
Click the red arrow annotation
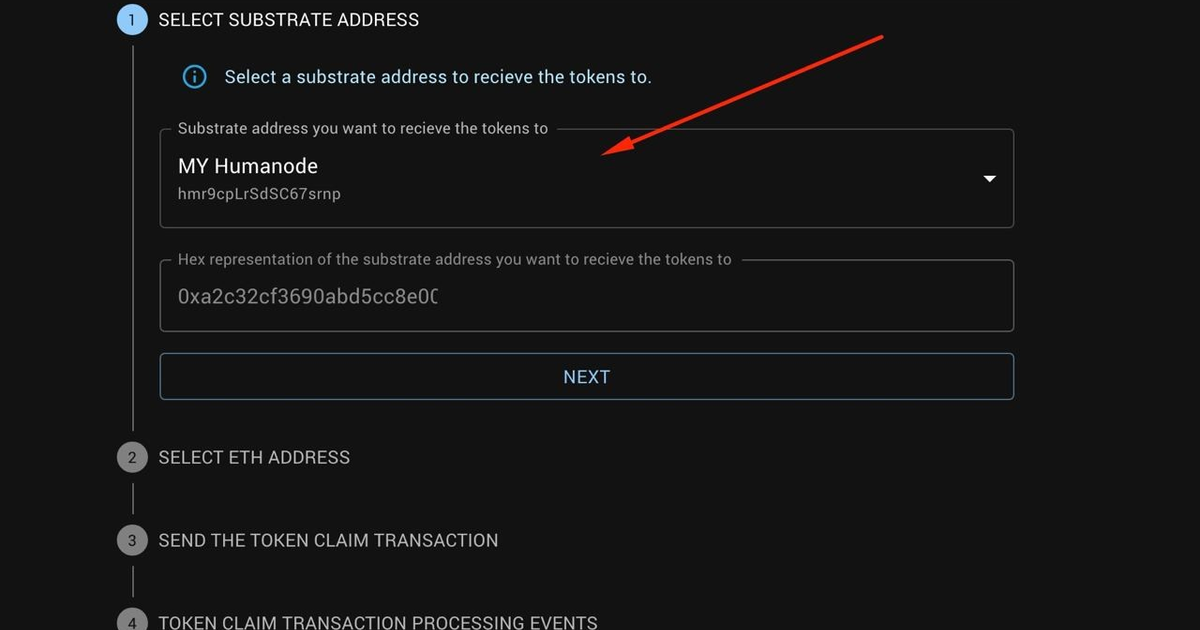coord(741,96)
